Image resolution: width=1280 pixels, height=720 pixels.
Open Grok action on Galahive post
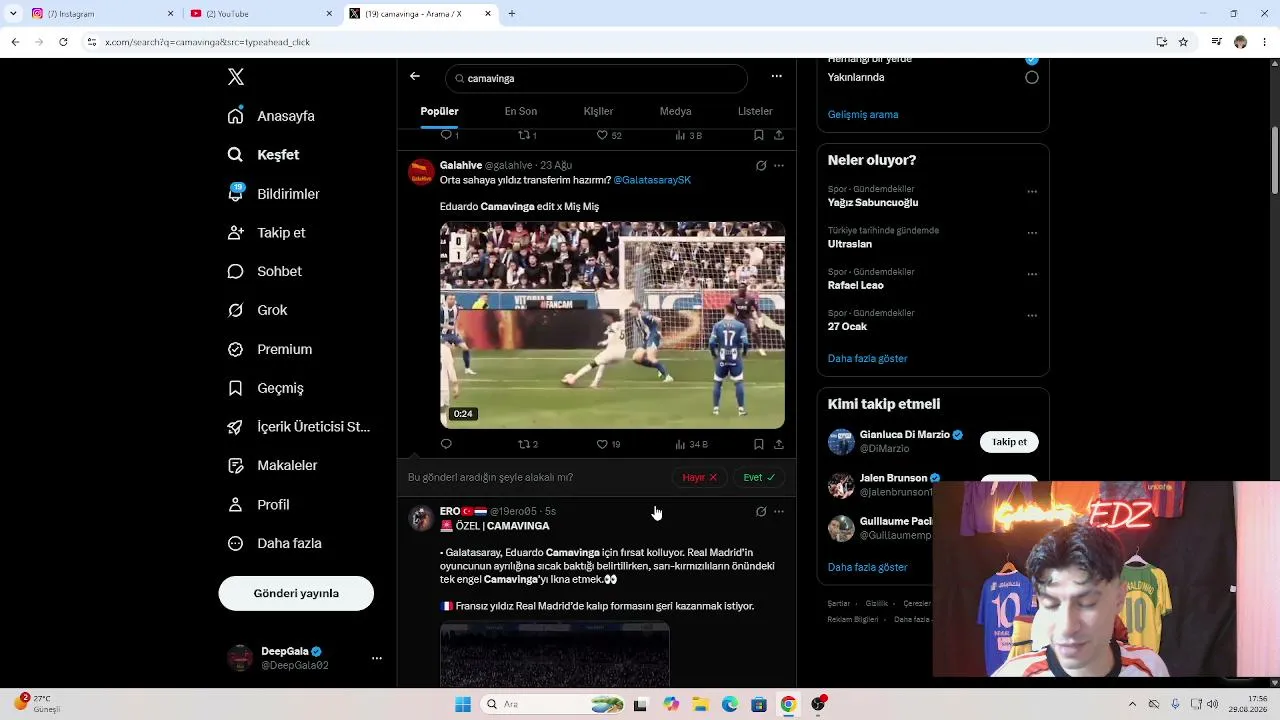761,166
